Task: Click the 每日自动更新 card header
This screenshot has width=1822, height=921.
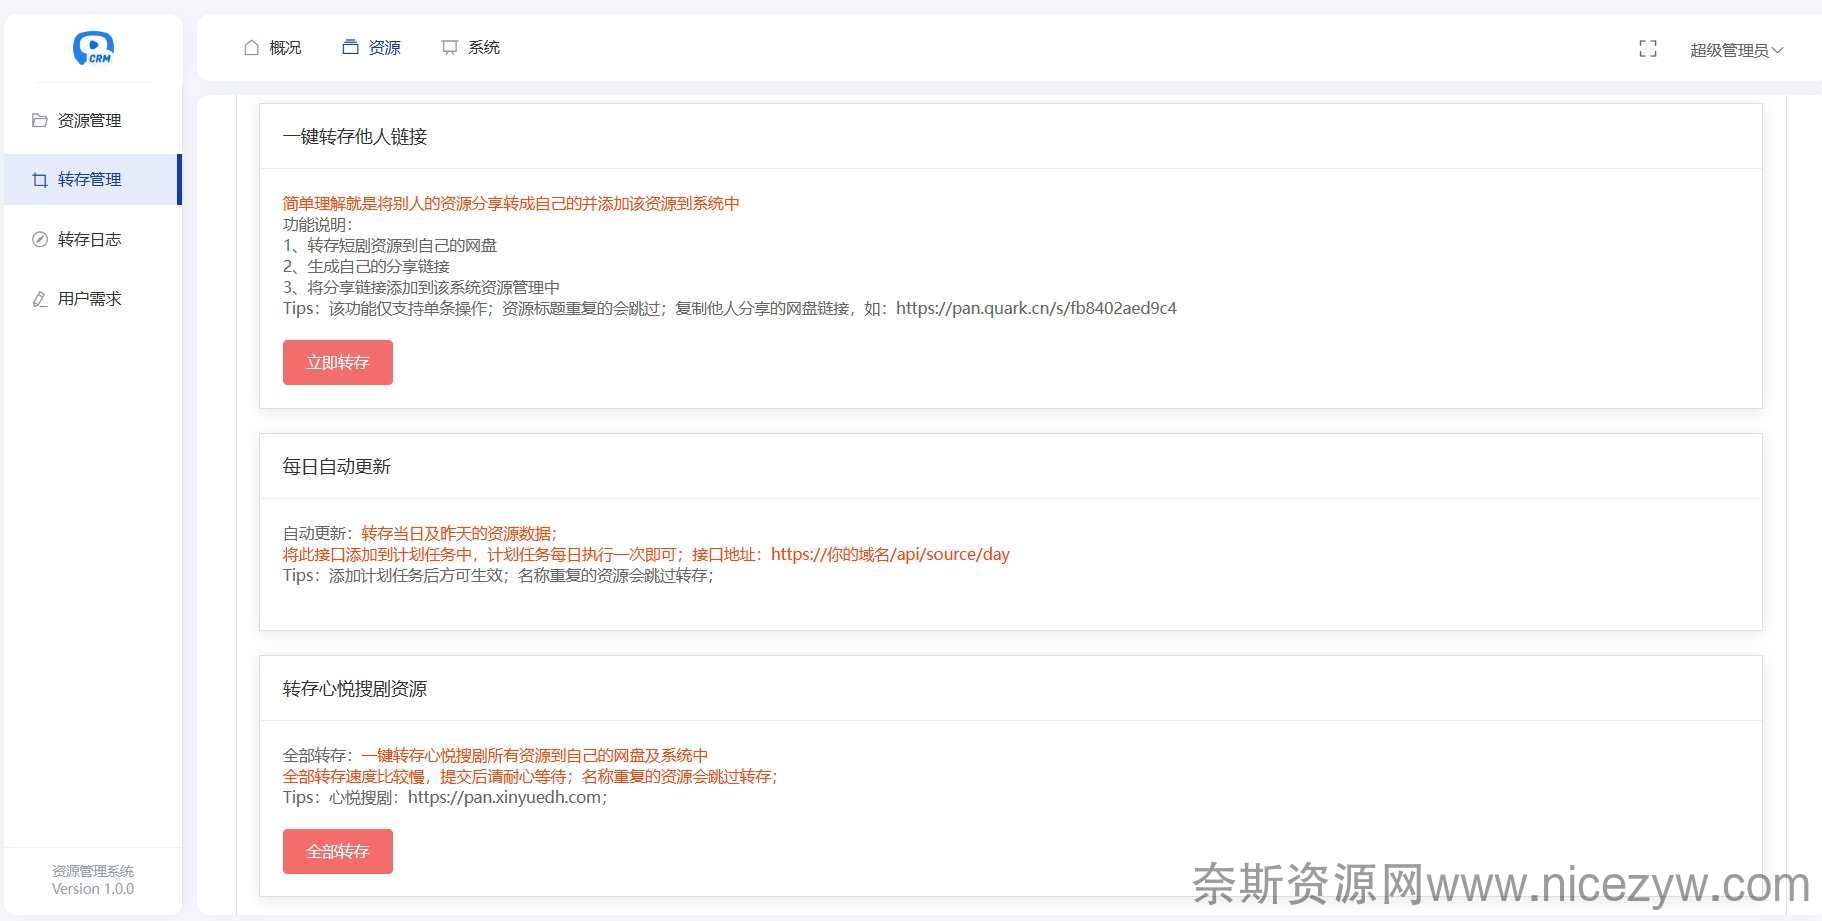Action: pos(337,467)
